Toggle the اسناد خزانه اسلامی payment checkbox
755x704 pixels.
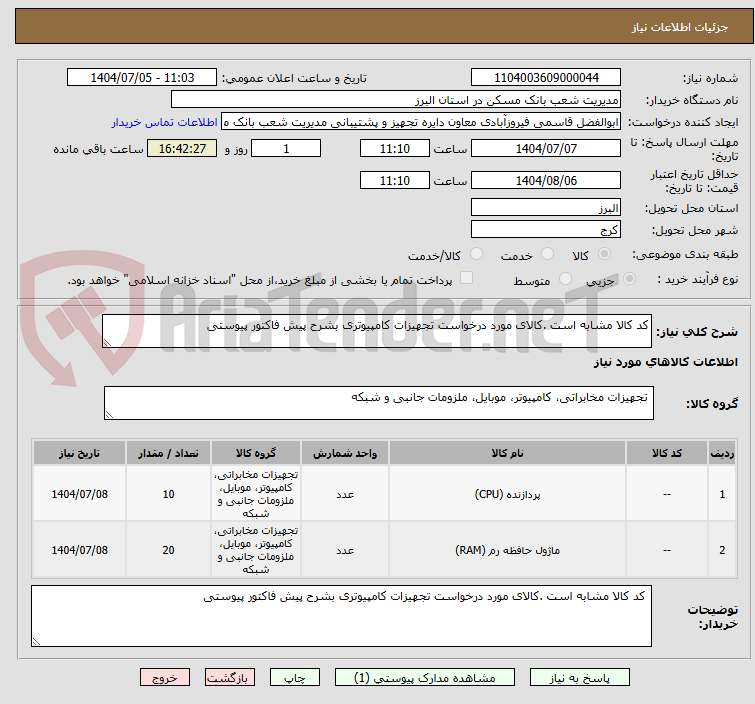point(467,278)
